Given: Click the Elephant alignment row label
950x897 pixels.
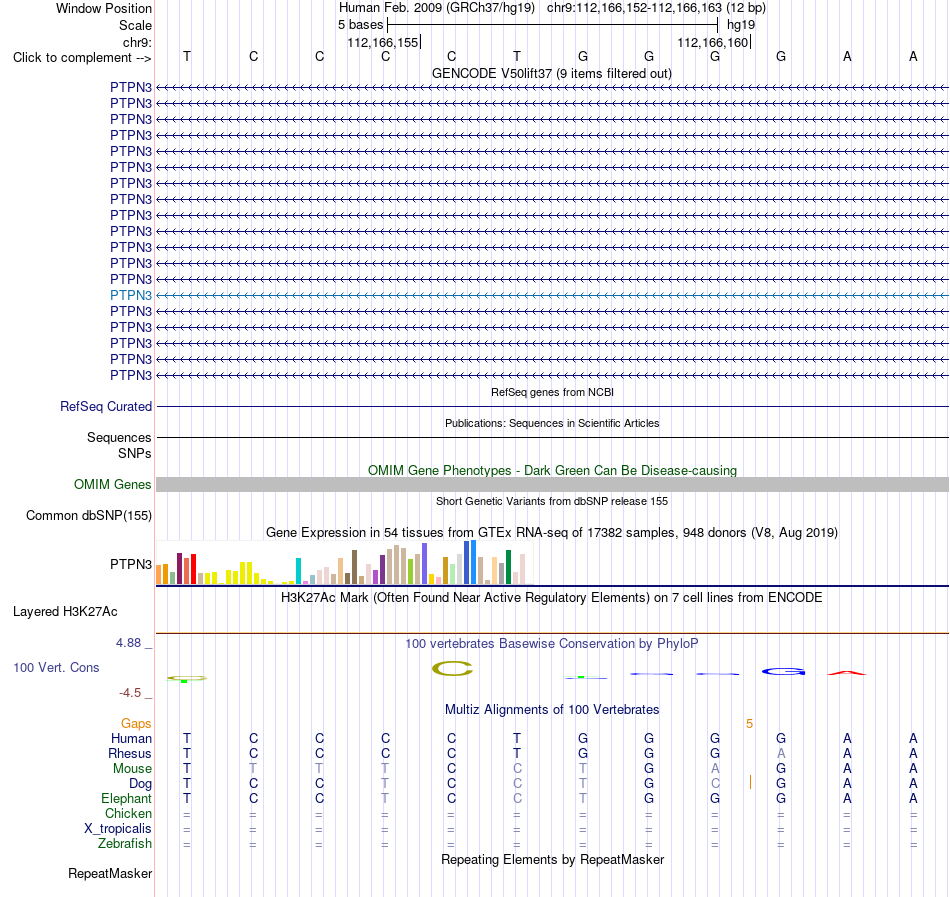Looking at the screenshot, I should point(126,798).
